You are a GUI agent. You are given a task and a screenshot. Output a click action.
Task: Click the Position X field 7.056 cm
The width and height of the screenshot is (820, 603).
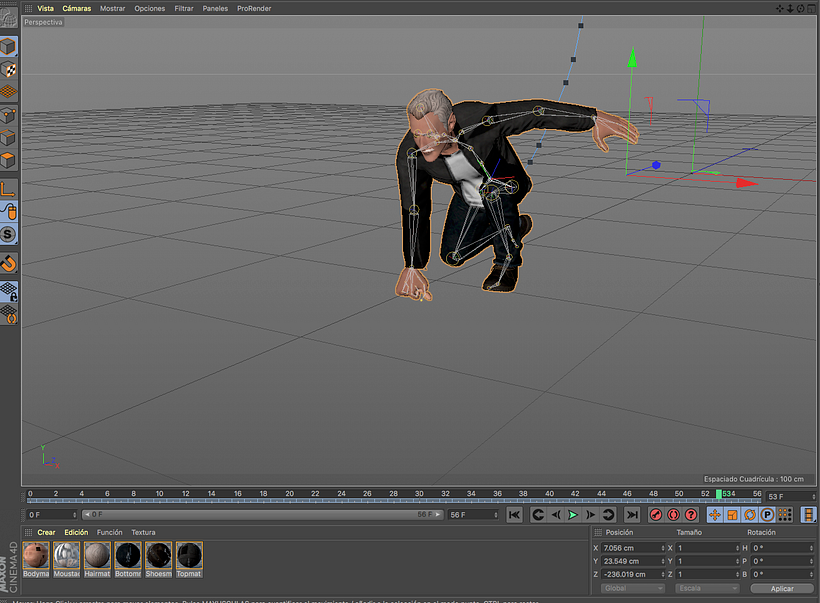(633, 548)
